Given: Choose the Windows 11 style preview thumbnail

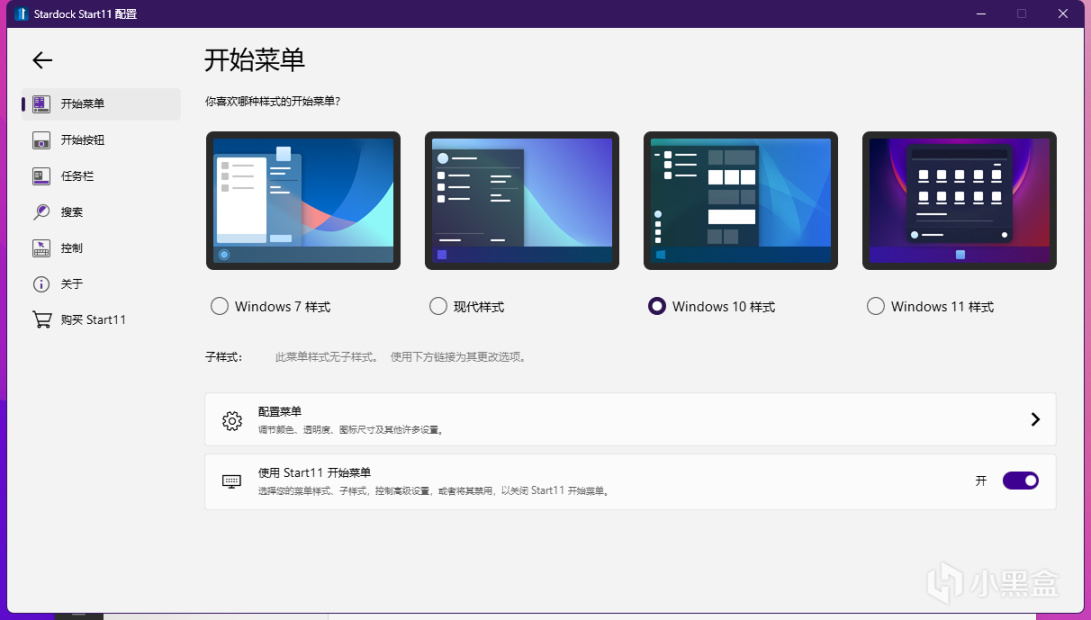Looking at the screenshot, I should [x=959, y=200].
